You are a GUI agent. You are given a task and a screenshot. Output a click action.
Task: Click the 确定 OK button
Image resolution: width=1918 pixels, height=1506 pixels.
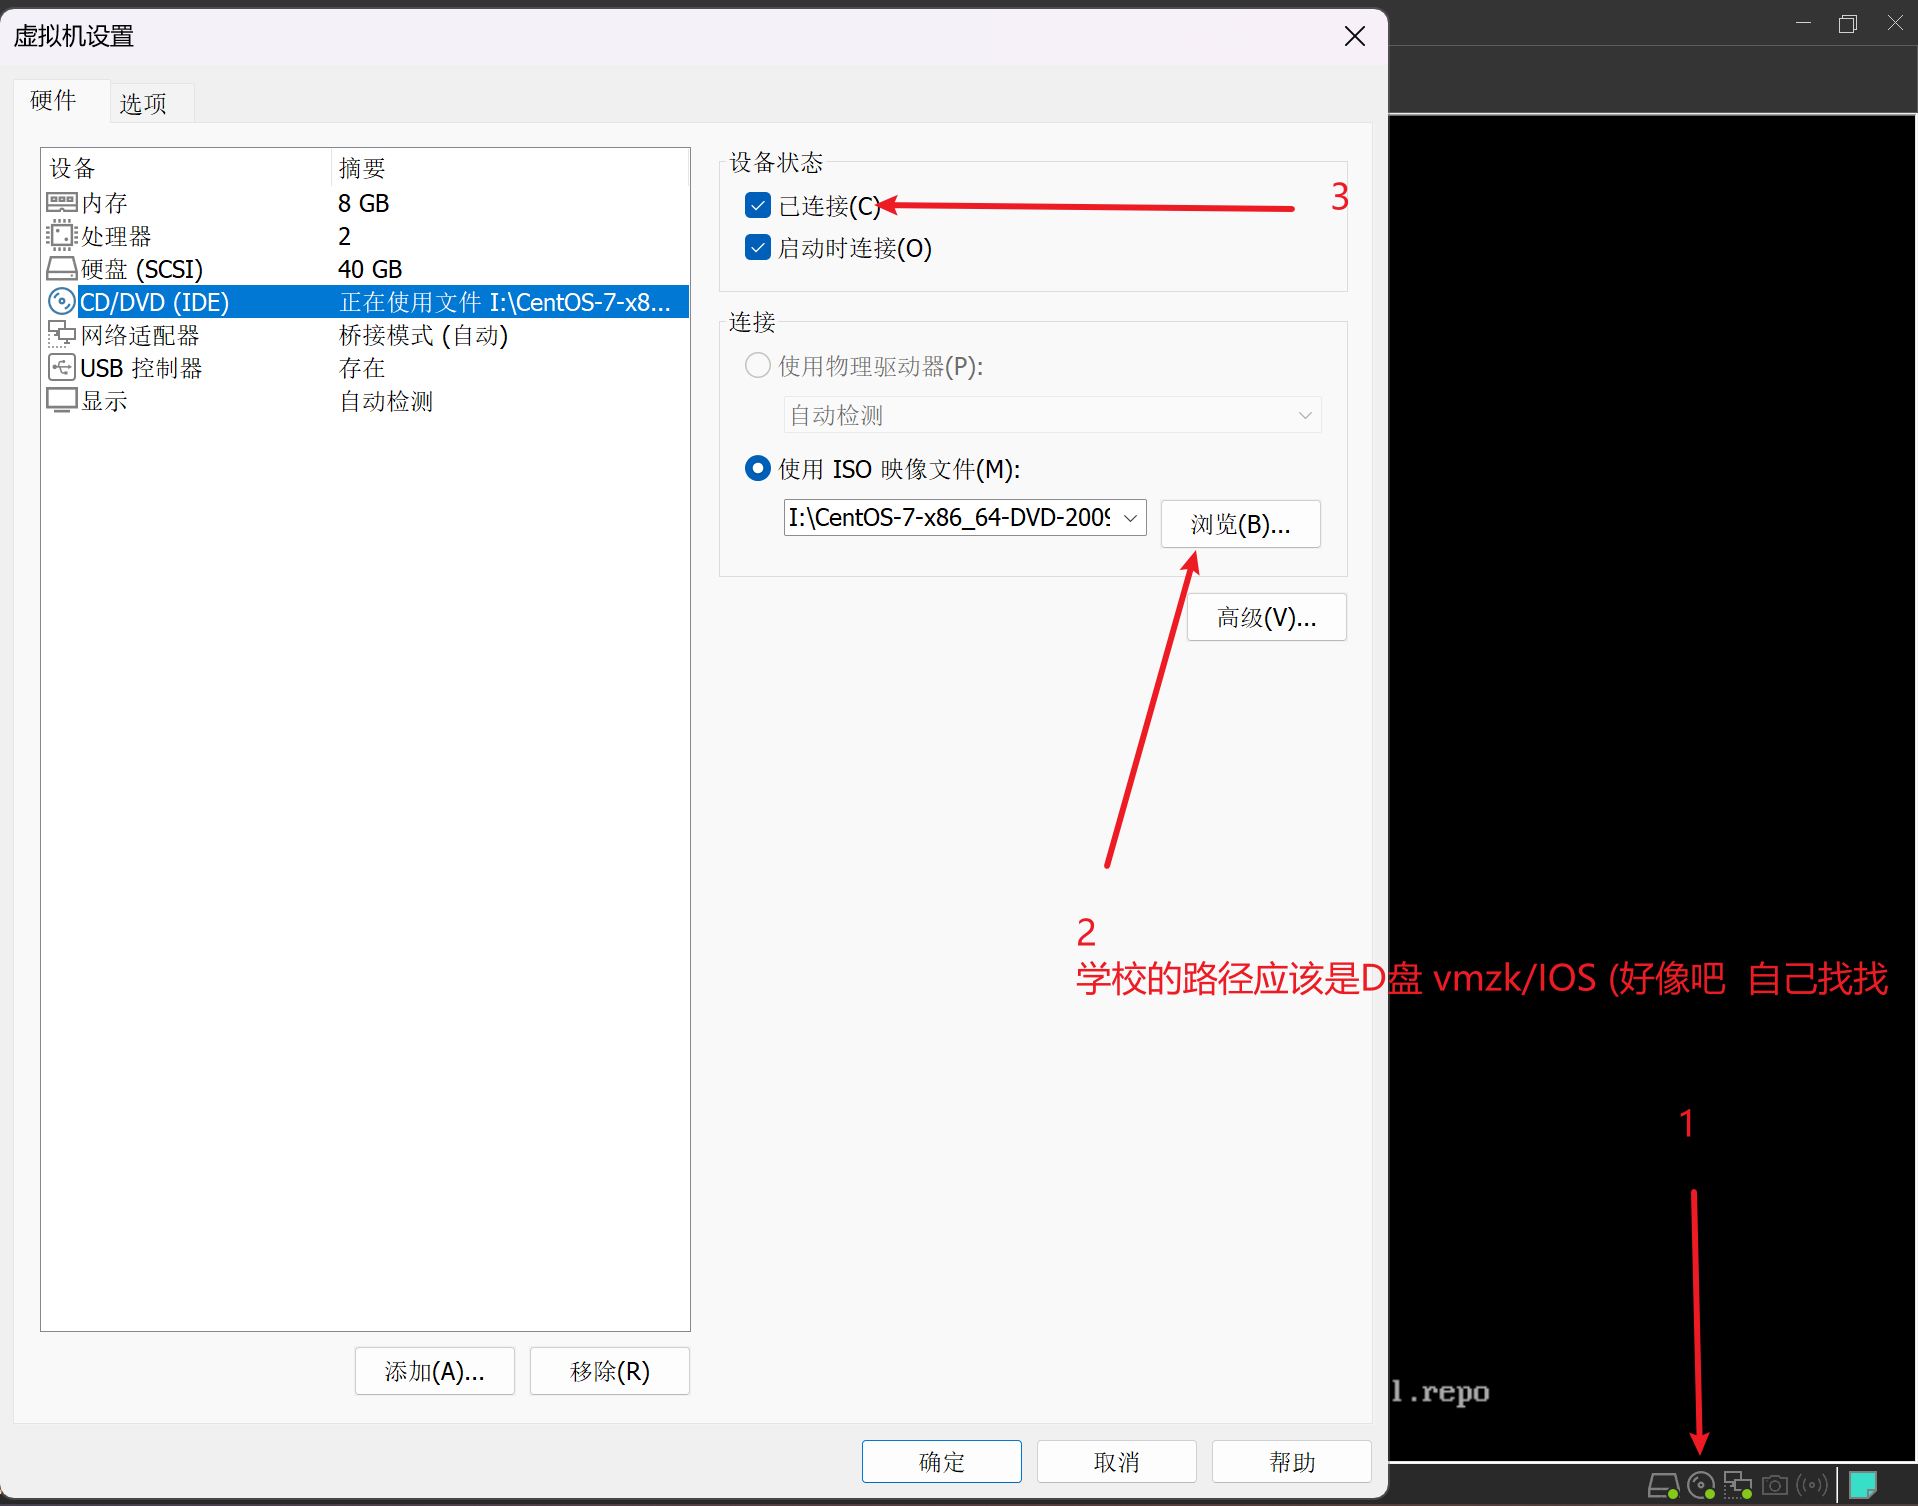coord(941,1462)
